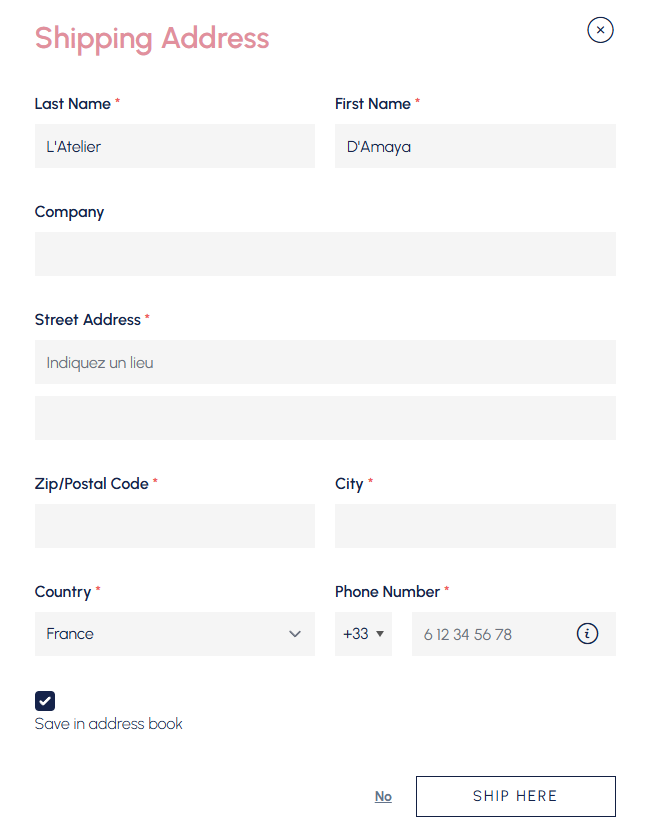The height and width of the screenshot is (823, 656).
Task: Click the "No" link
Action: pos(383,796)
